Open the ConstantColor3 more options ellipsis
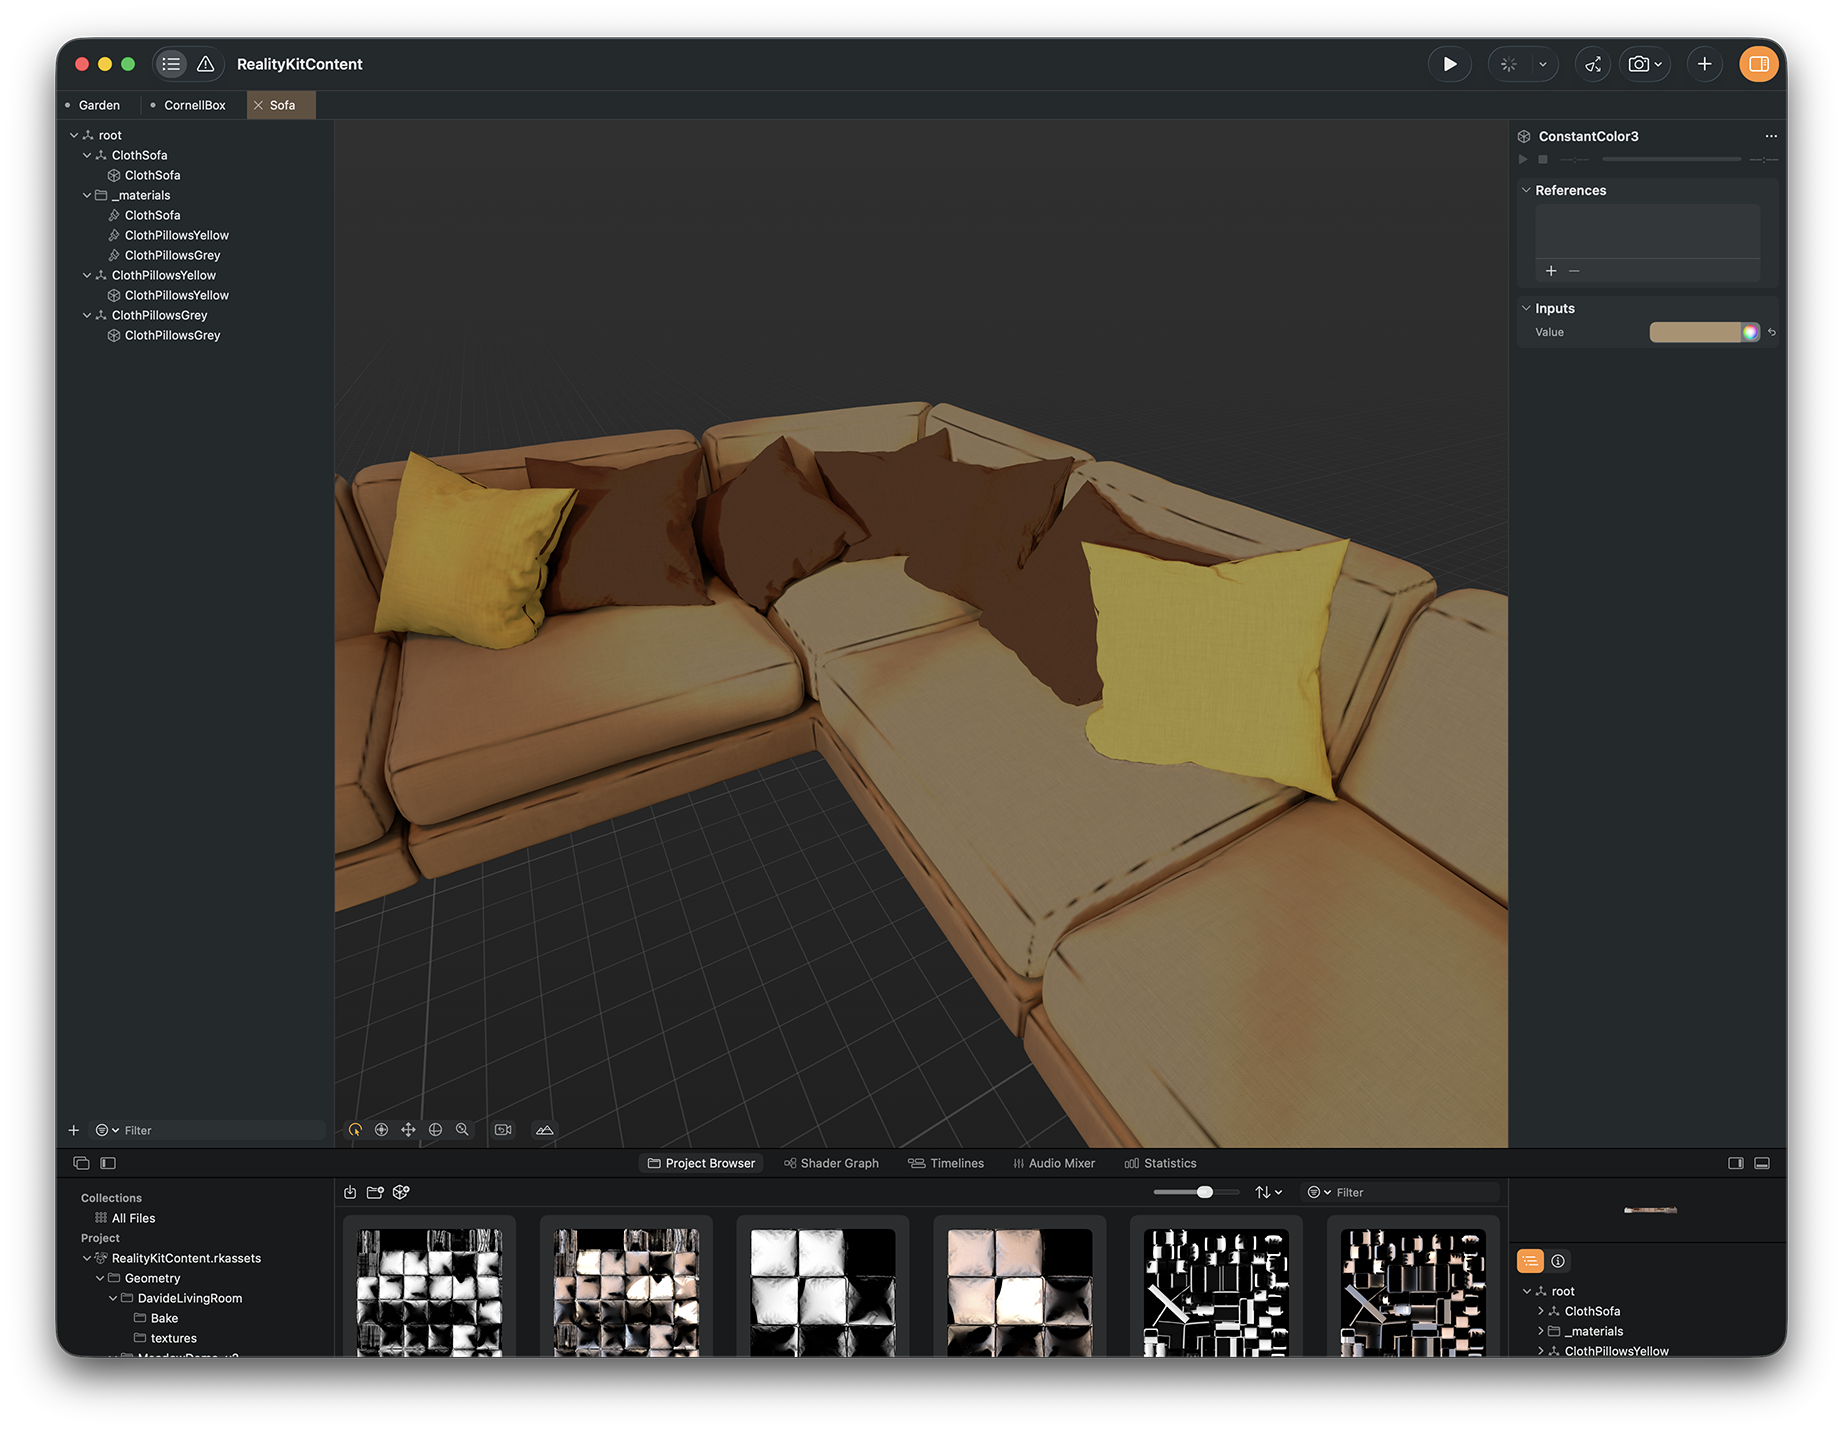1843x1431 pixels. point(1771,136)
